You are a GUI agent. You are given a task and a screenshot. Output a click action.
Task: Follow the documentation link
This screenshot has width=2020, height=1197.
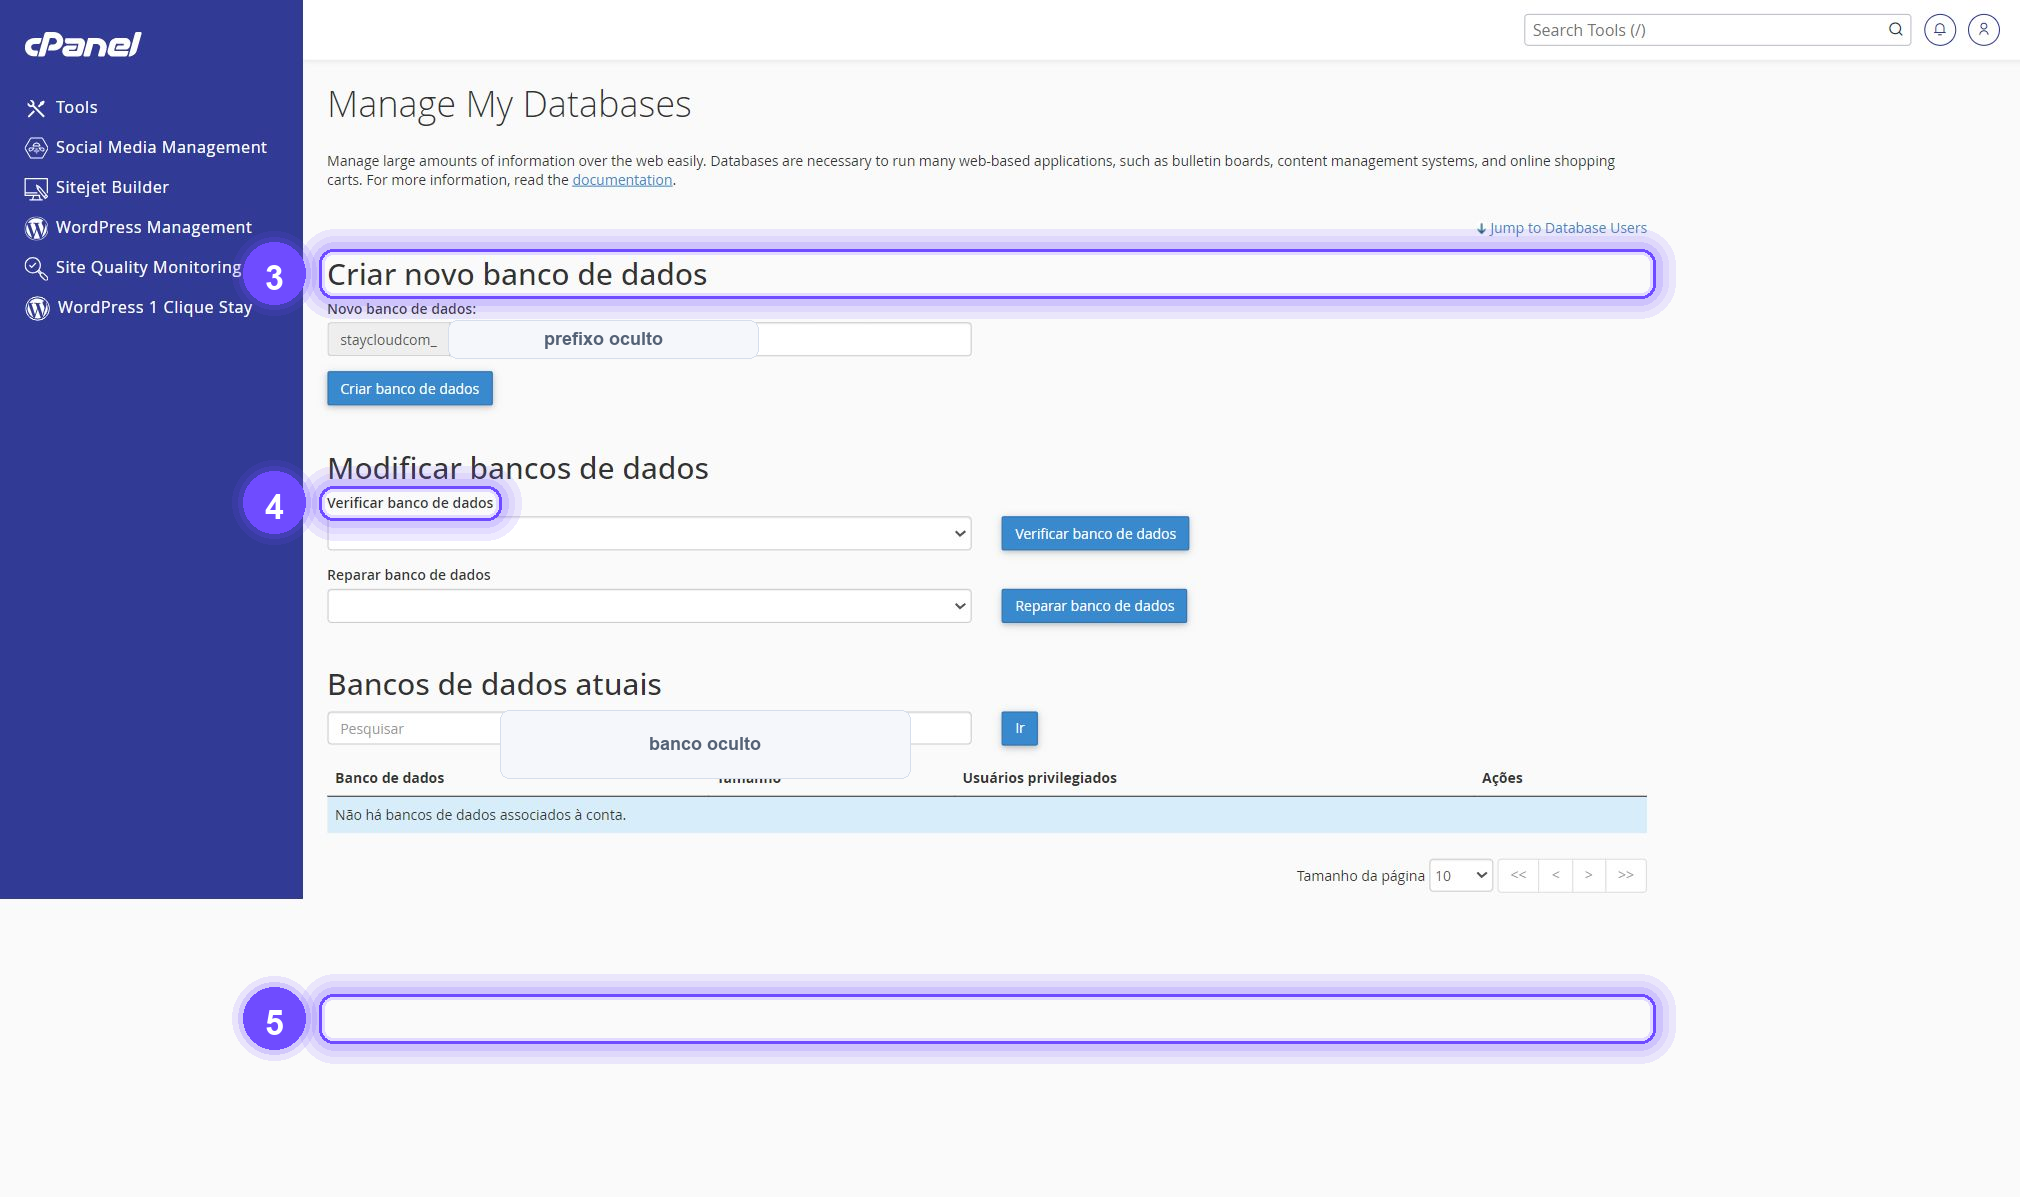(622, 180)
